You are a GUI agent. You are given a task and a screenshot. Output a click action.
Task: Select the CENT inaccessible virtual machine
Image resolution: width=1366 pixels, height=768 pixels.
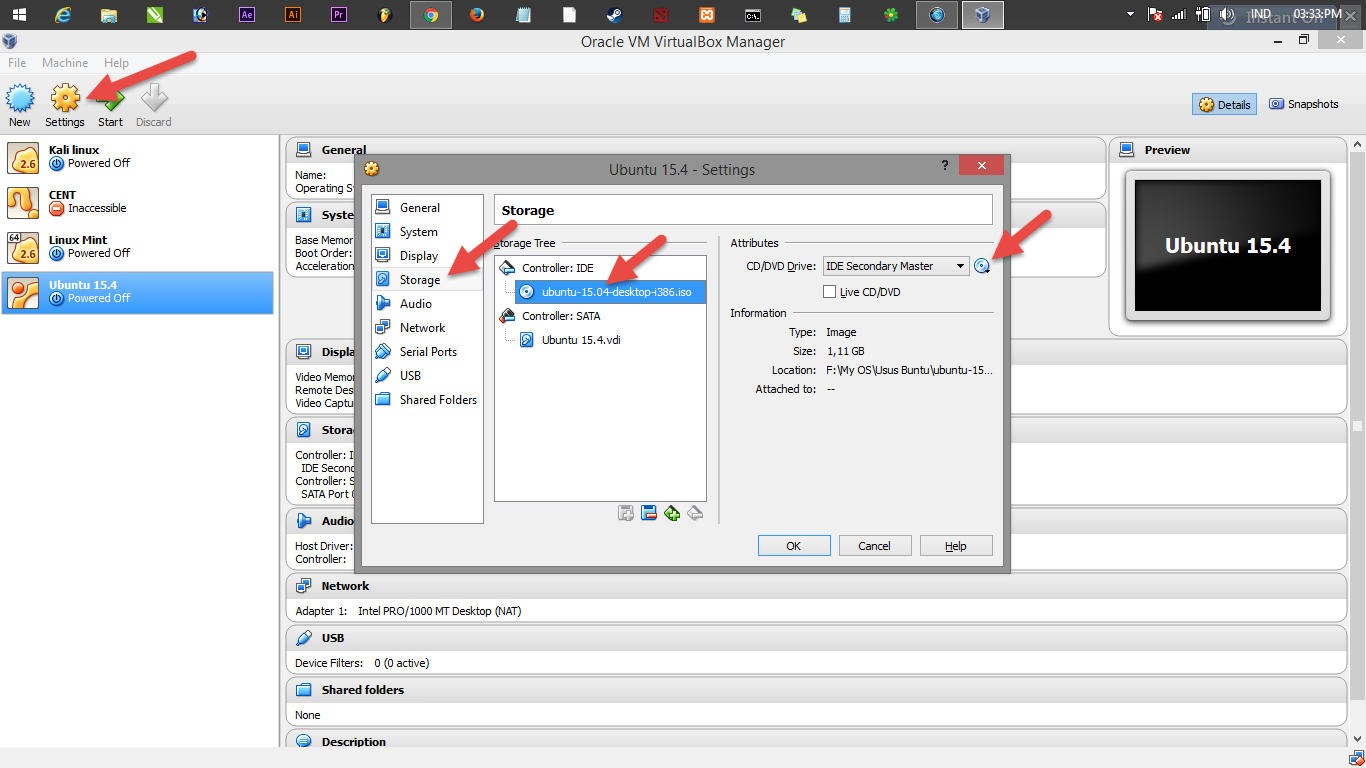pyautogui.click(x=137, y=202)
